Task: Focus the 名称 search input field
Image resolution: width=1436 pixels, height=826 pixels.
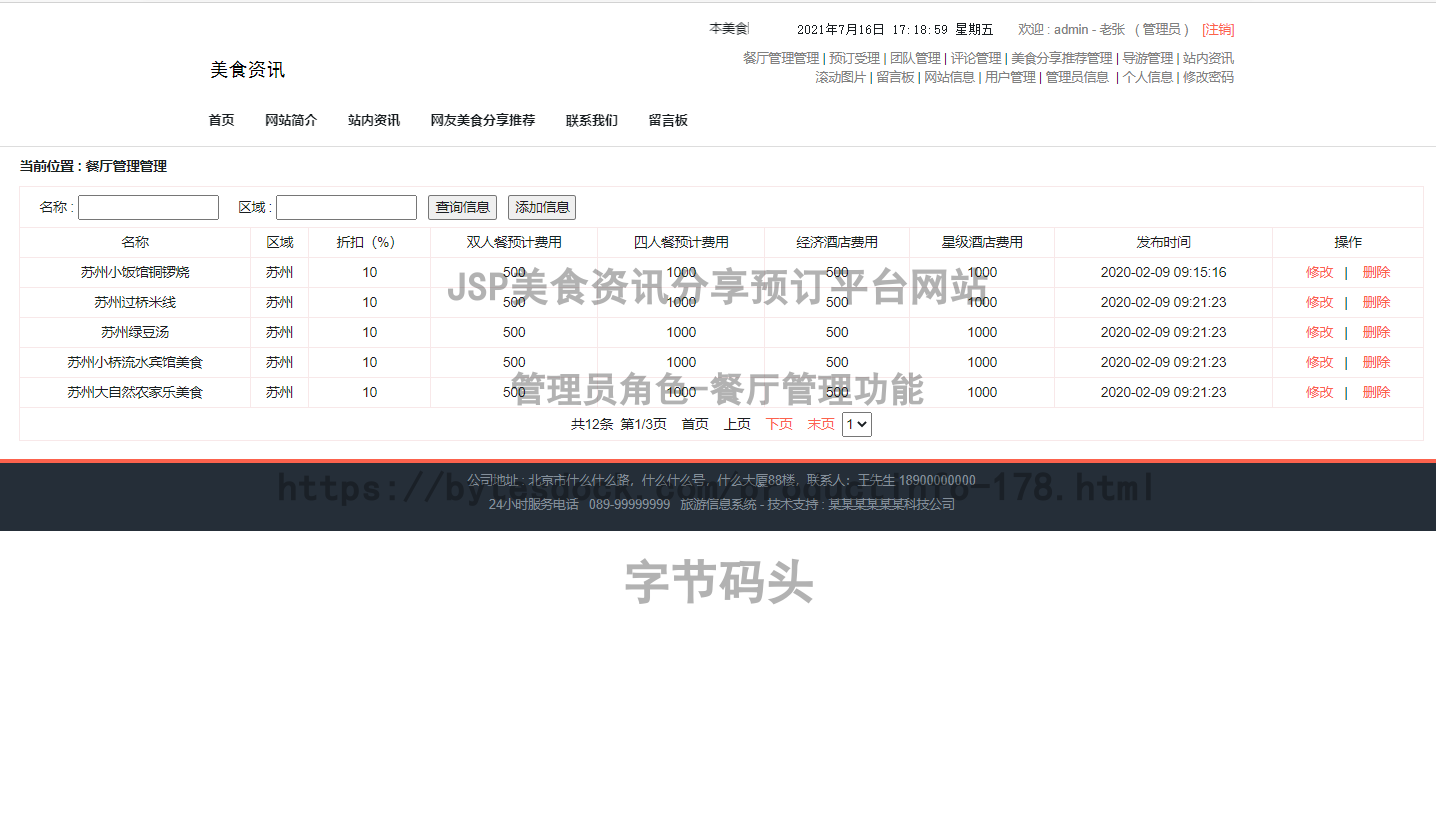Action: click(148, 207)
